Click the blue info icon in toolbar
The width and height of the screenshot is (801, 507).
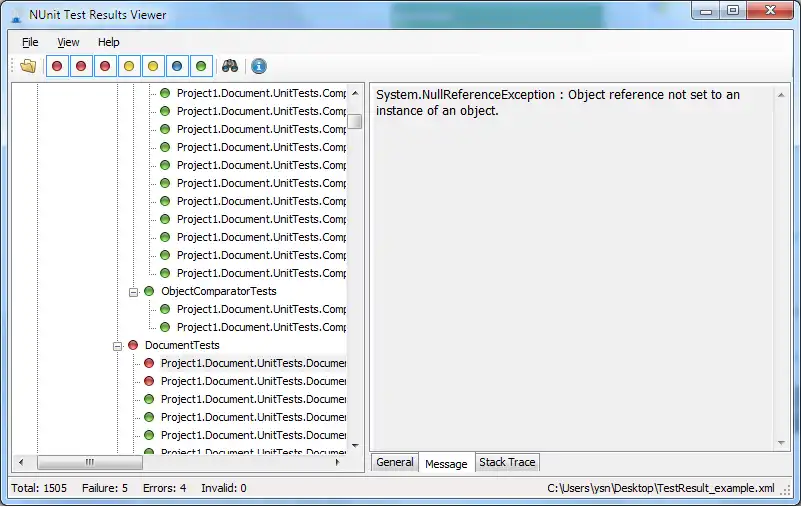pos(258,66)
